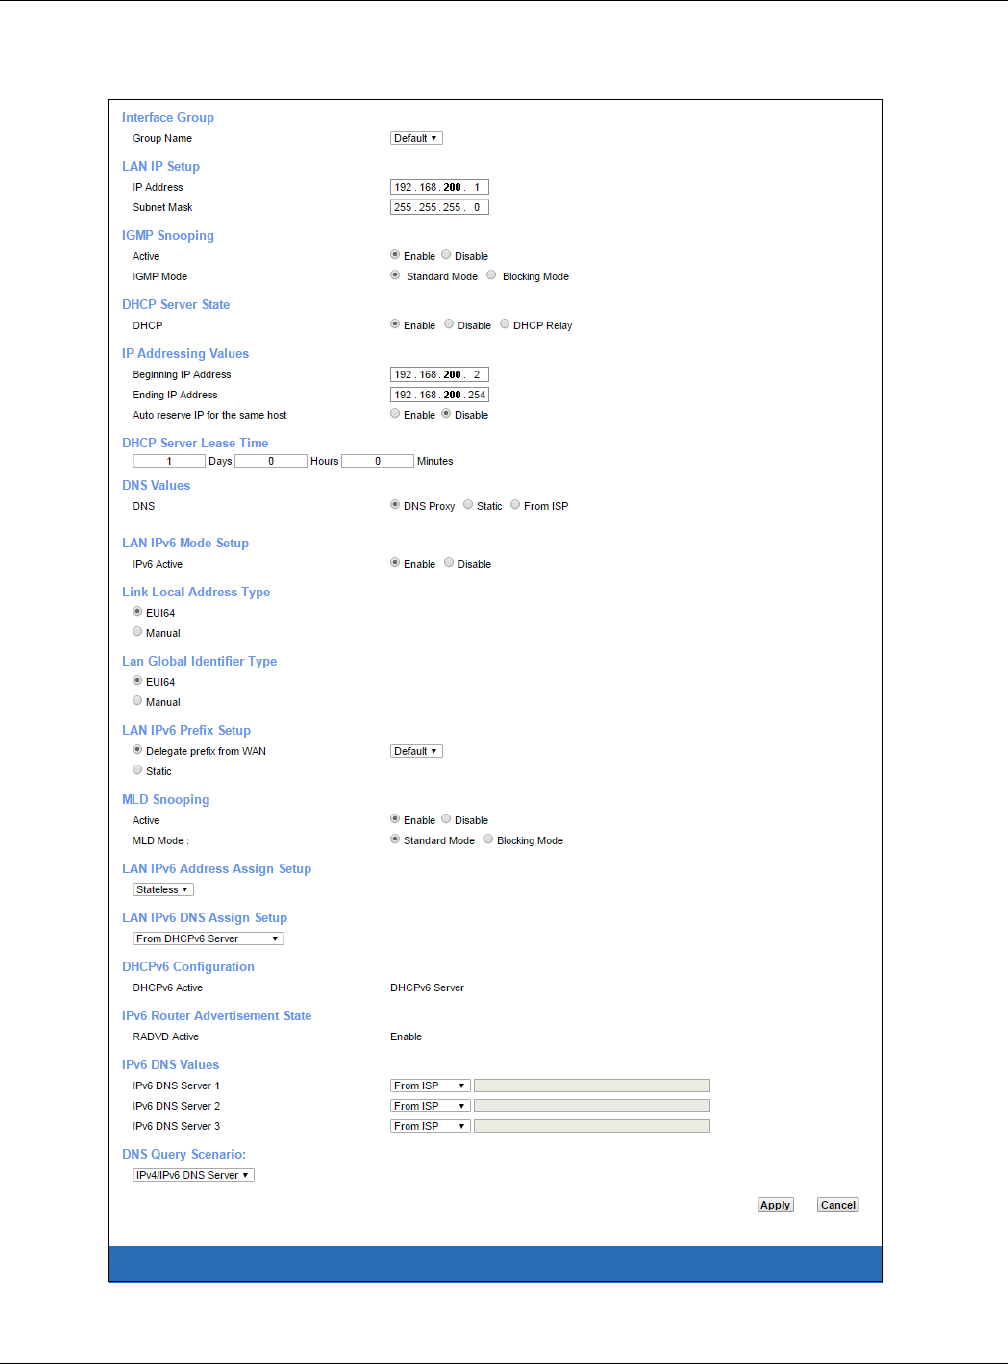Screen dimensions: 1008x1364
Task: Disable IGMP Snooping Active
Action: [x=446, y=255]
